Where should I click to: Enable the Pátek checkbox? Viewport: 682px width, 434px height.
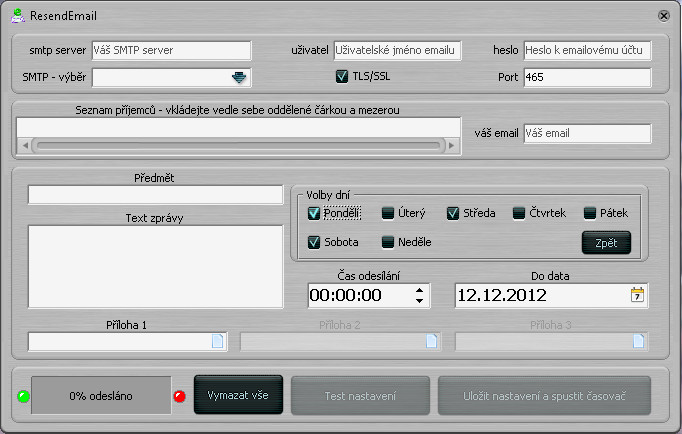click(589, 213)
